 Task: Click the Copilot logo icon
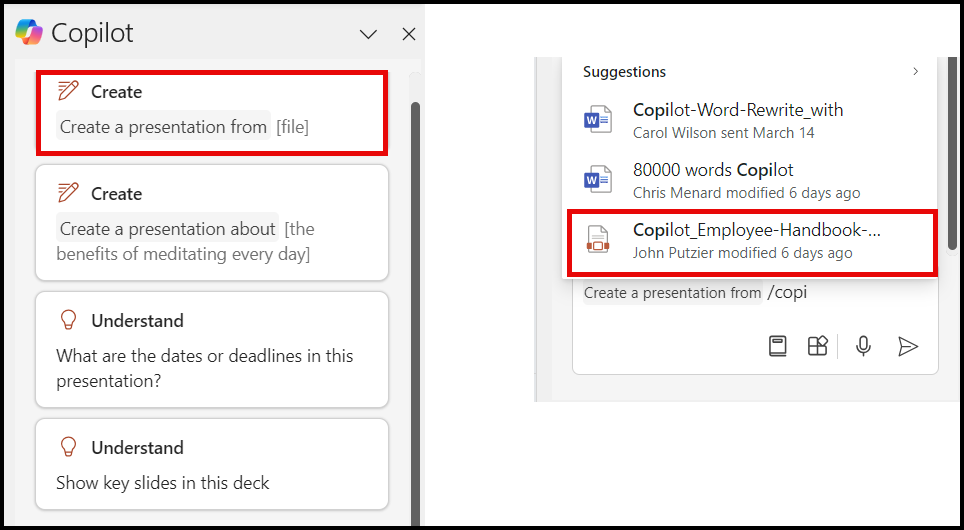[x=29, y=33]
